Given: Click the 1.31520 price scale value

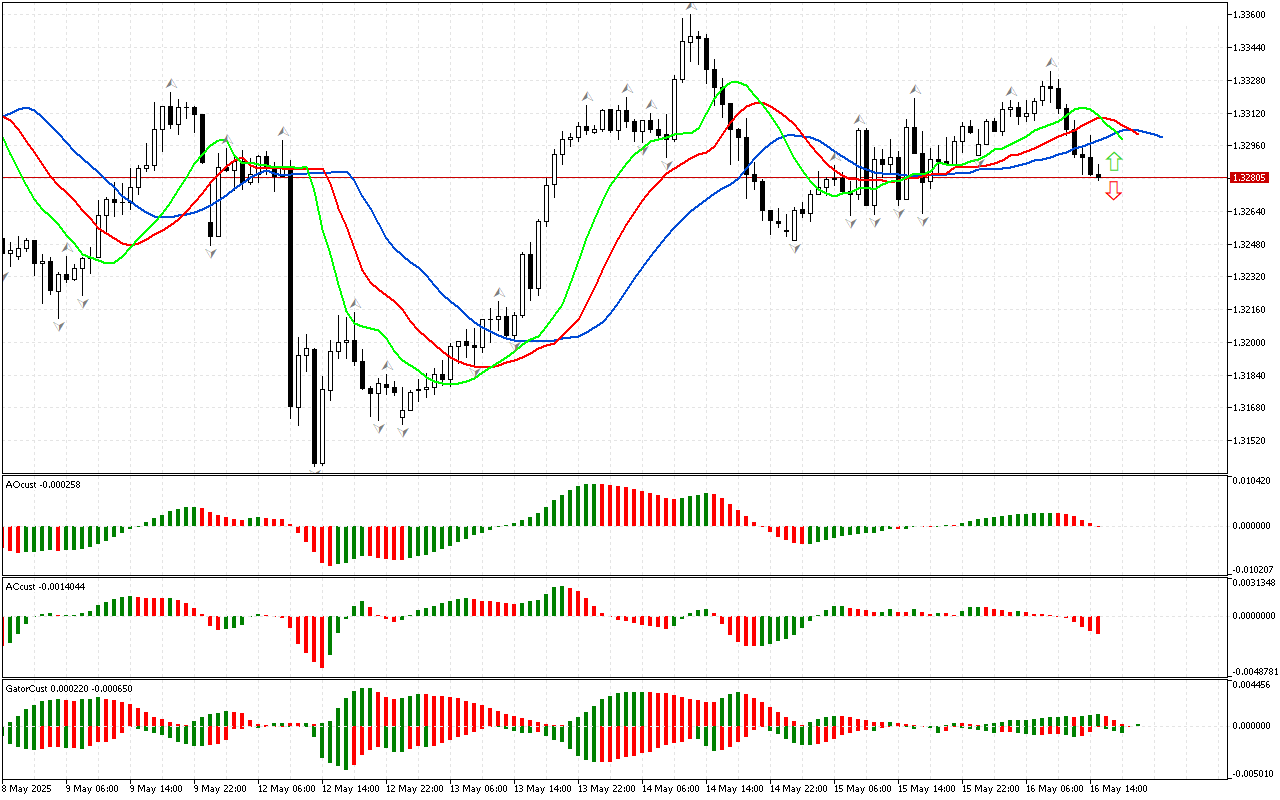Looking at the screenshot, I should (1251, 440).
